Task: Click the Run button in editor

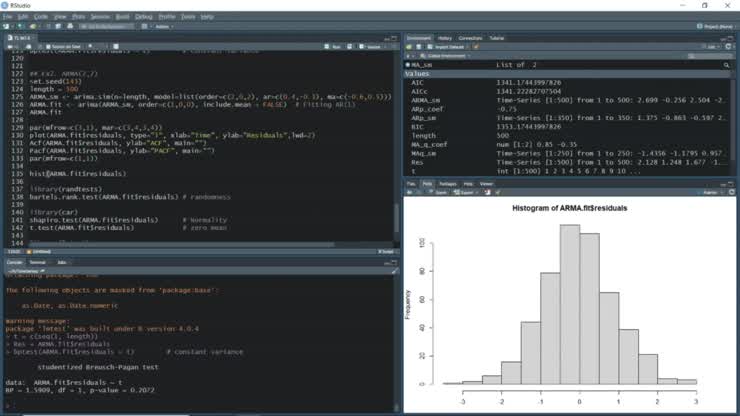Action: point(333,47)
